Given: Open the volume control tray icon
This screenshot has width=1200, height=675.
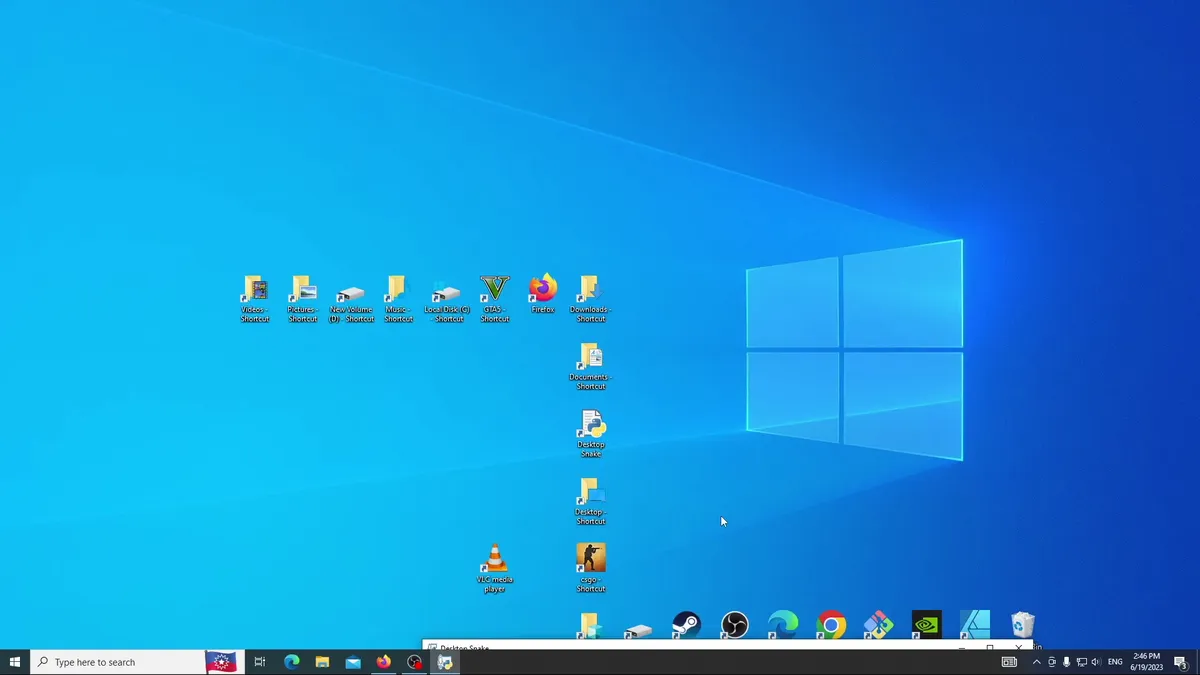Looking at the screenshot, I should [x=1096, y=662].
